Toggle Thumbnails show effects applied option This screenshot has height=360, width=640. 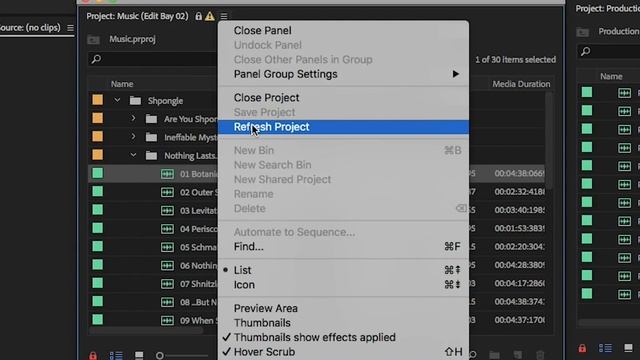(x=314, y=338)
